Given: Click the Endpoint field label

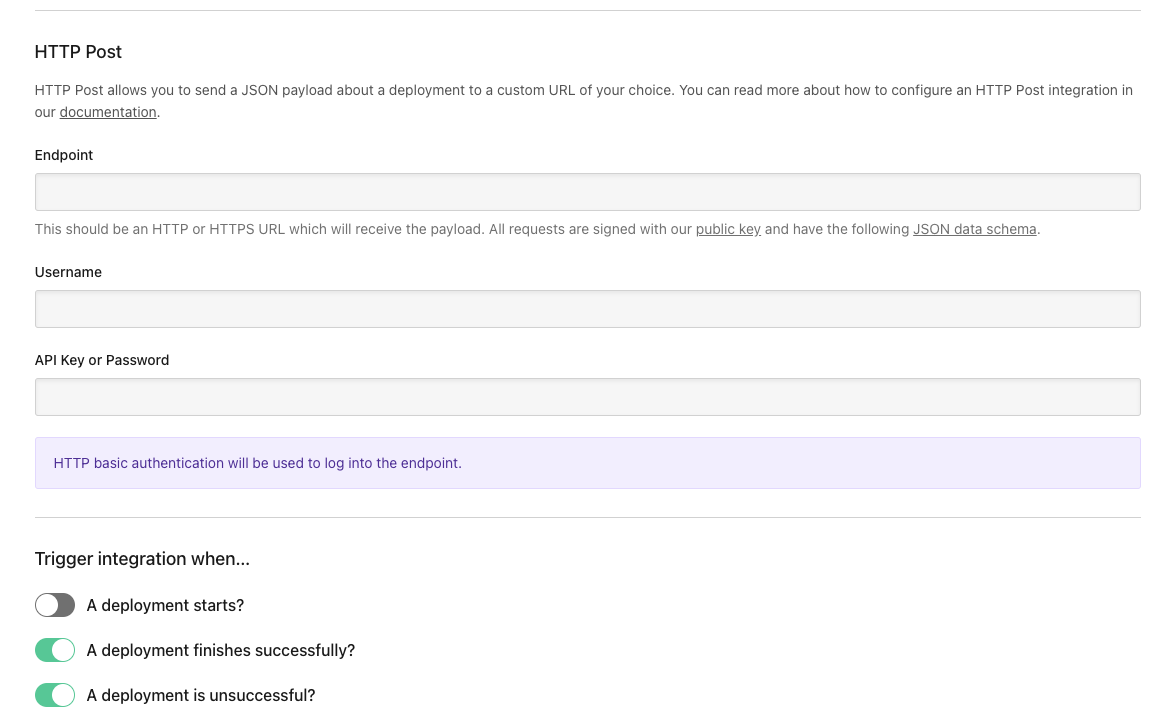Looking at the screenshot, I should [x=64, y=155].
